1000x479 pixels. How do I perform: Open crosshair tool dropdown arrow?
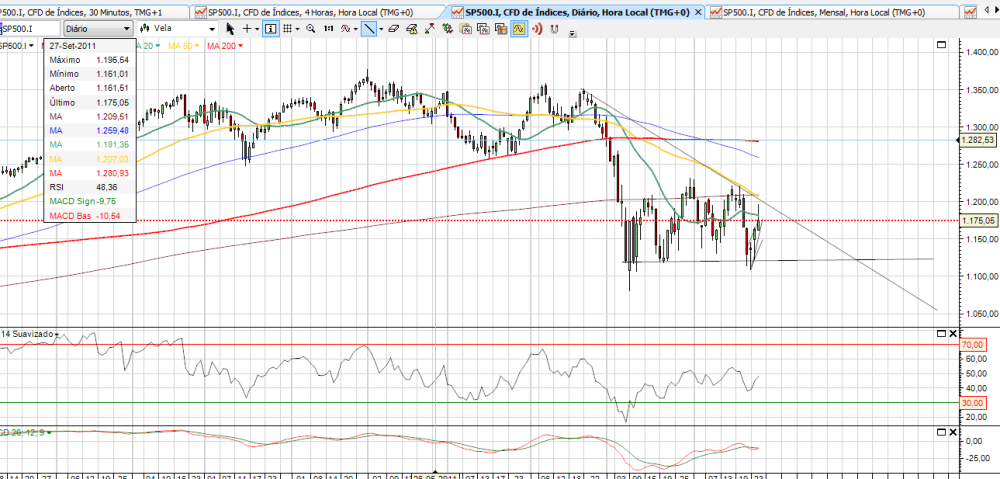click(x=257, y=29)
